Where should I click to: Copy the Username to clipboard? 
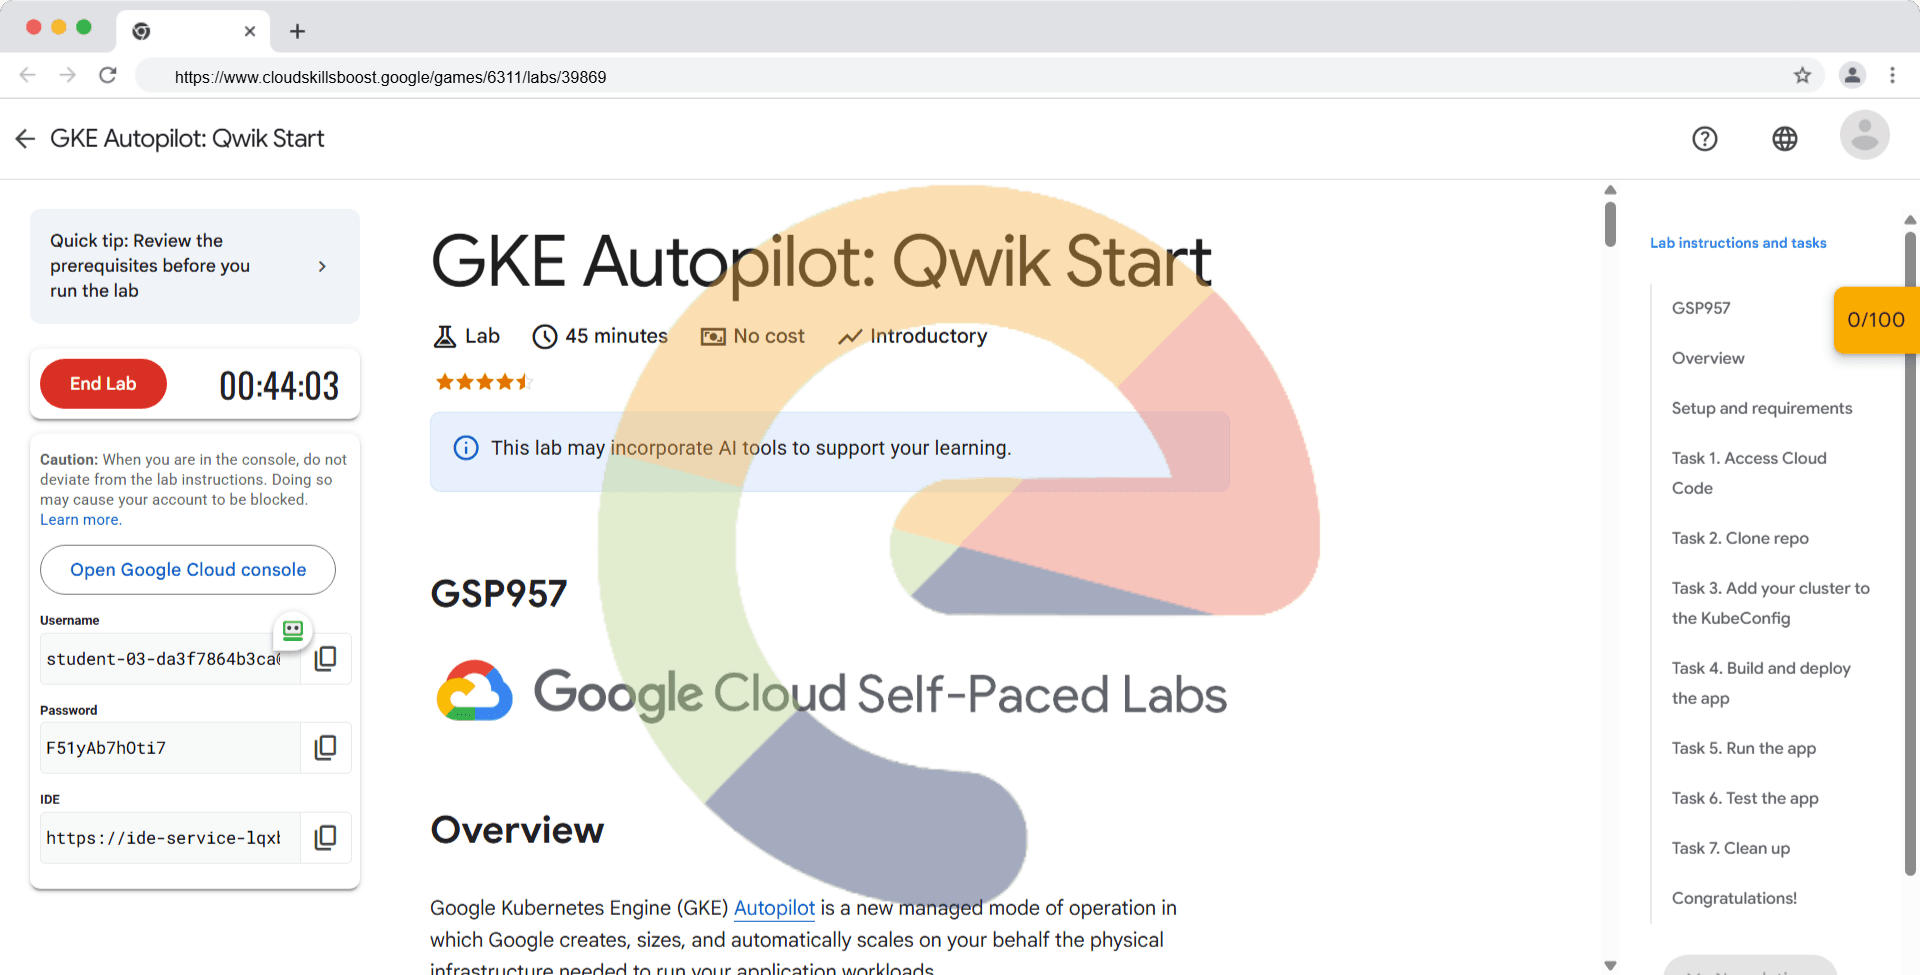(x=325, y=659)
